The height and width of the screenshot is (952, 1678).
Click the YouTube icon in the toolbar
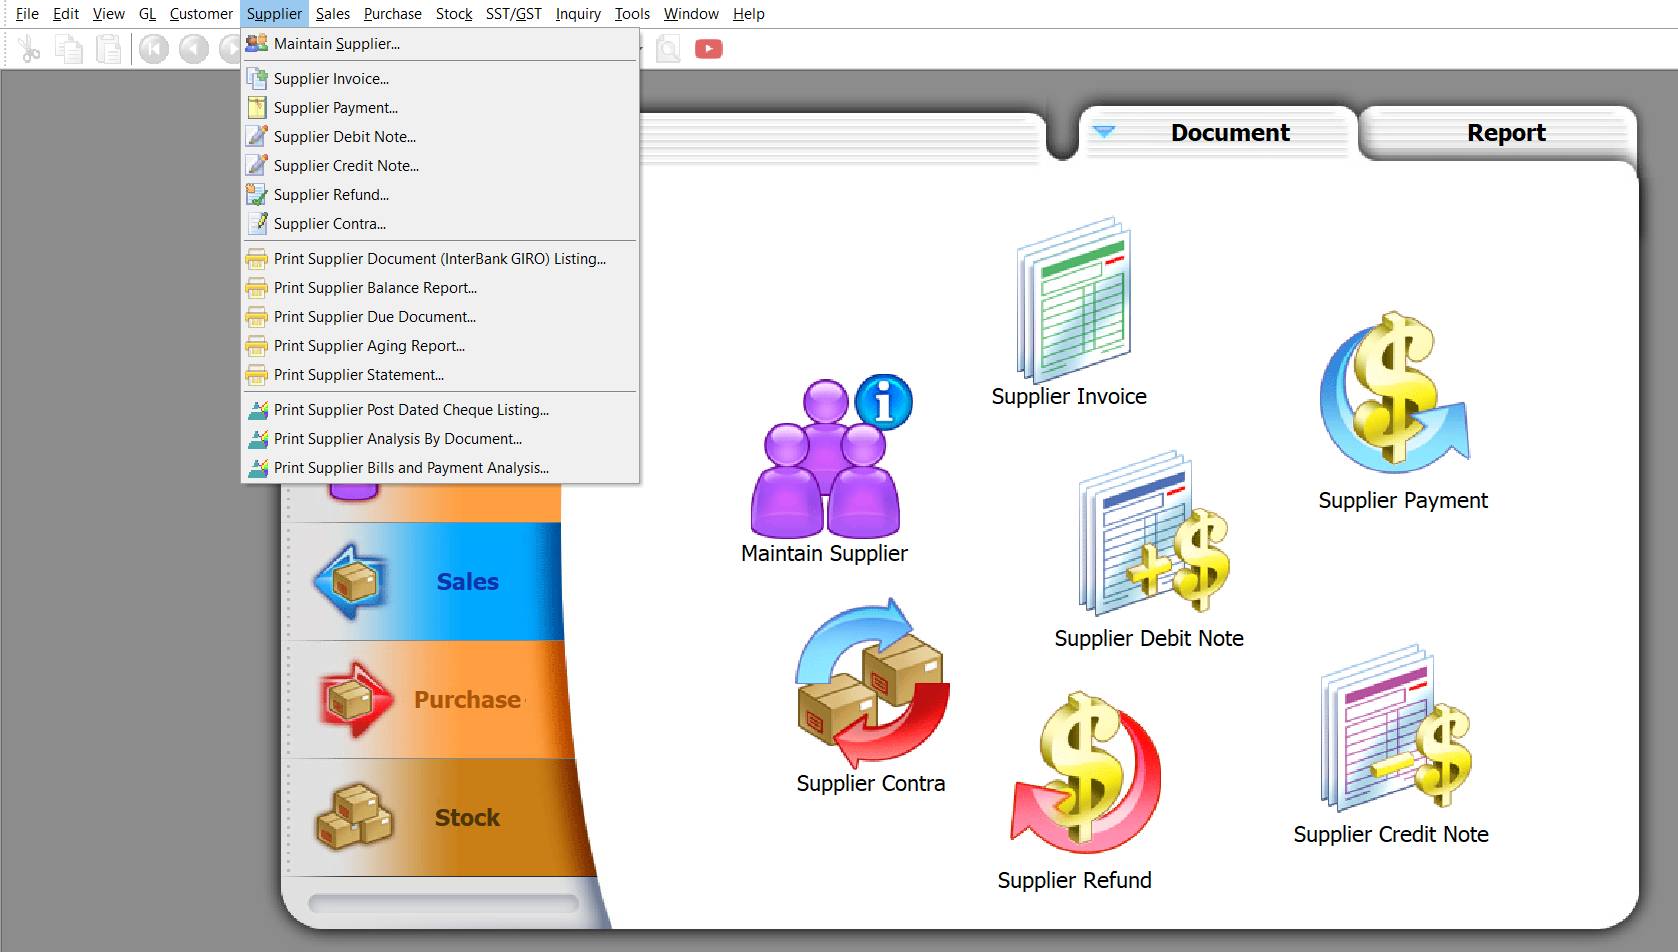pos(709,47)
